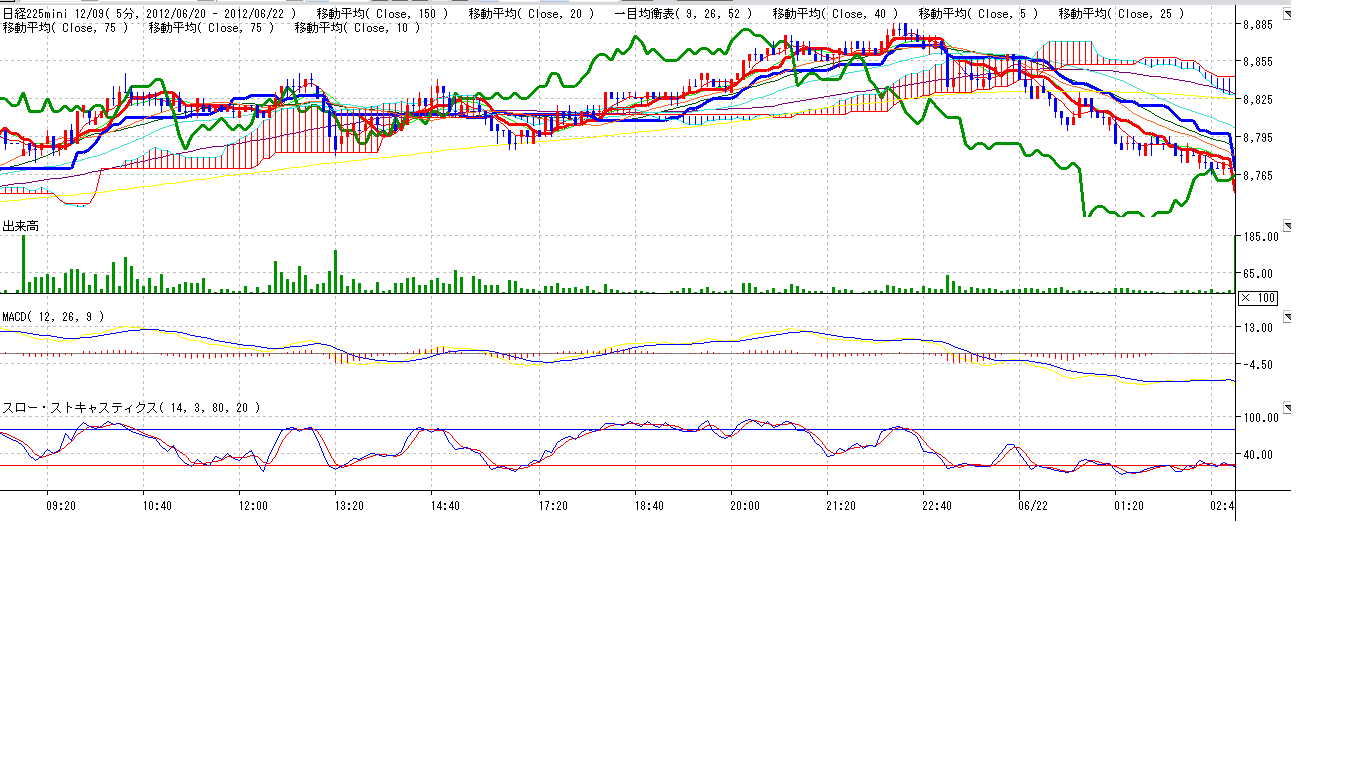Click the 14:40 time axis label
The width and height of the screenshot is (1366, 768).
click(x=445, y=506)
